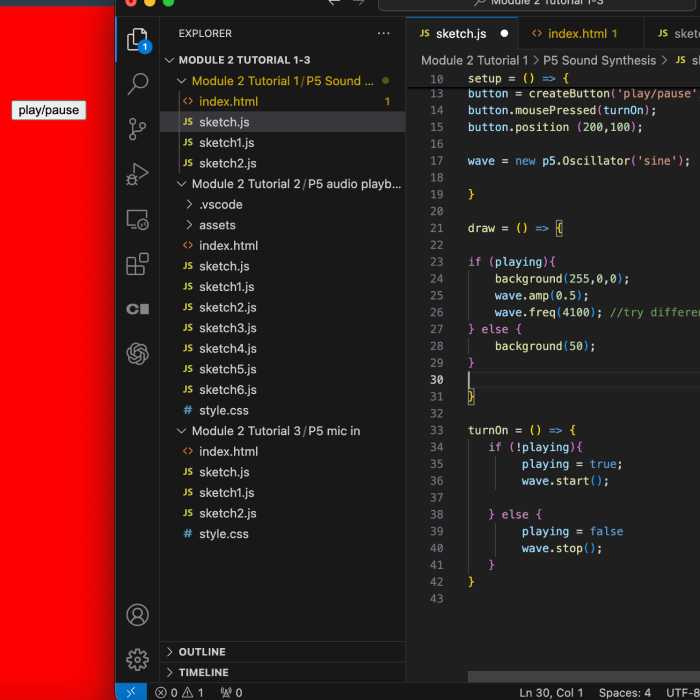Collapse Module 2 Tutorial 2 folder

282,184
